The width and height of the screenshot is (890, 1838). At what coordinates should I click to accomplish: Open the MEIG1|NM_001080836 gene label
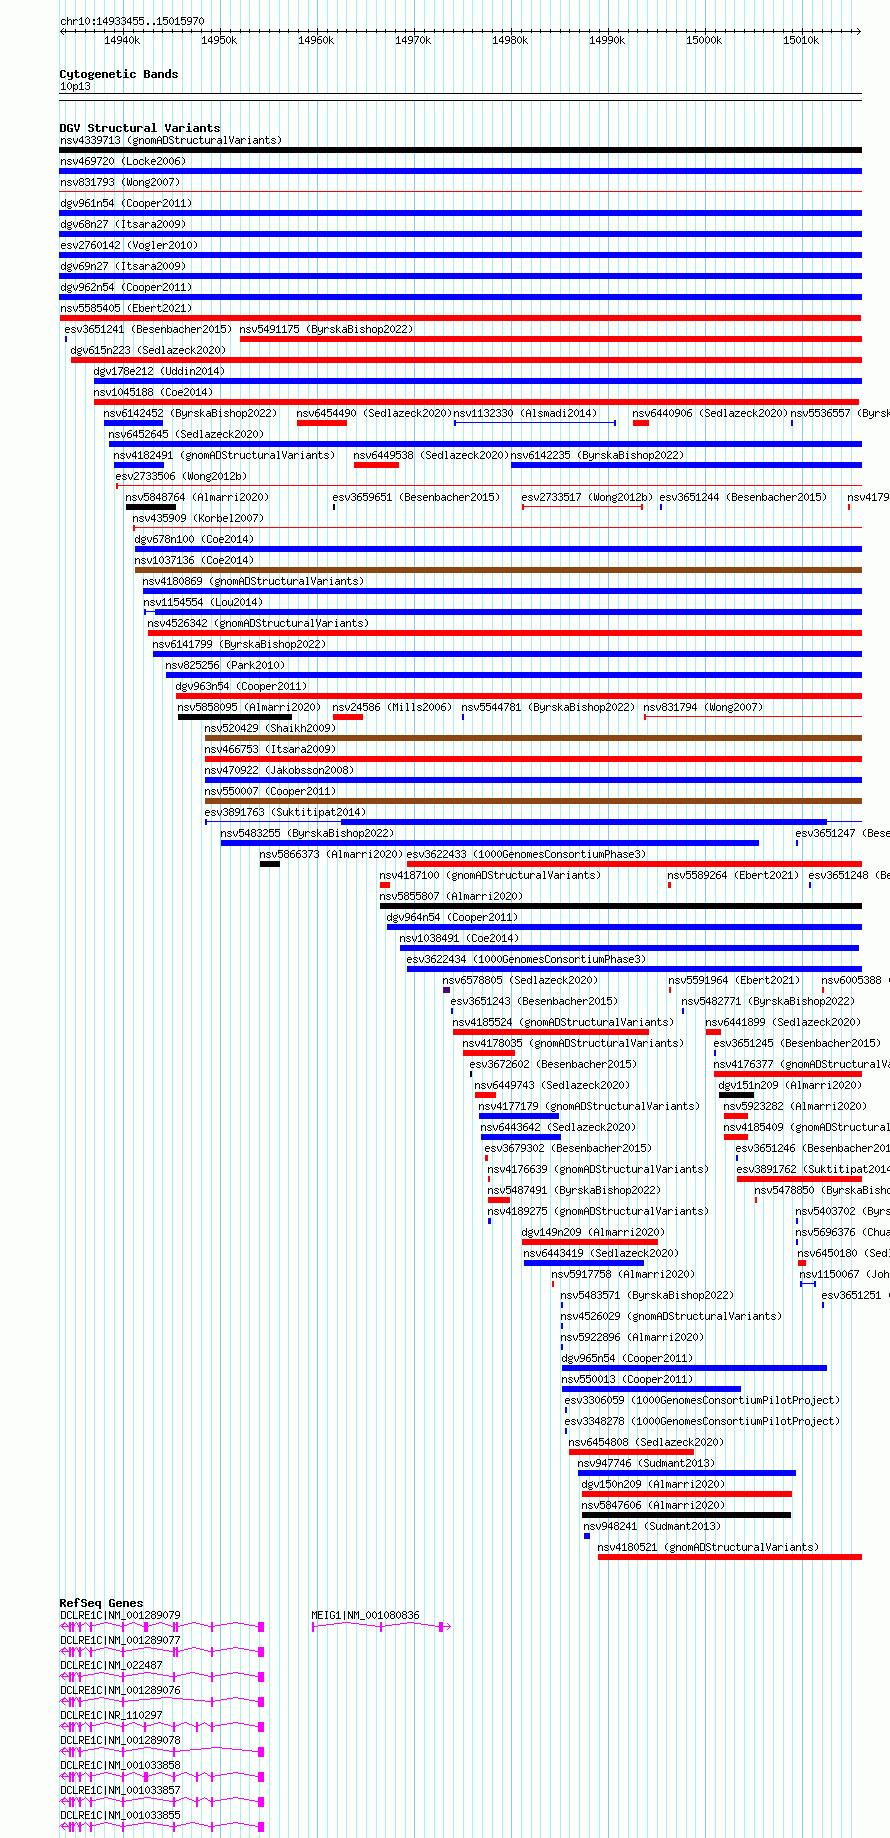click(x=366, y=1615)
